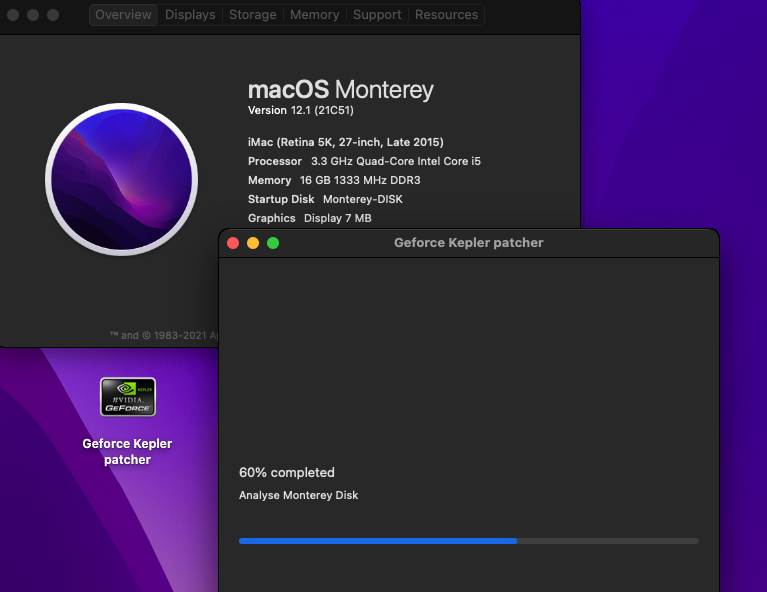
Task: Click the 'macOS Monterey' heading
Action: pos(340,90)
